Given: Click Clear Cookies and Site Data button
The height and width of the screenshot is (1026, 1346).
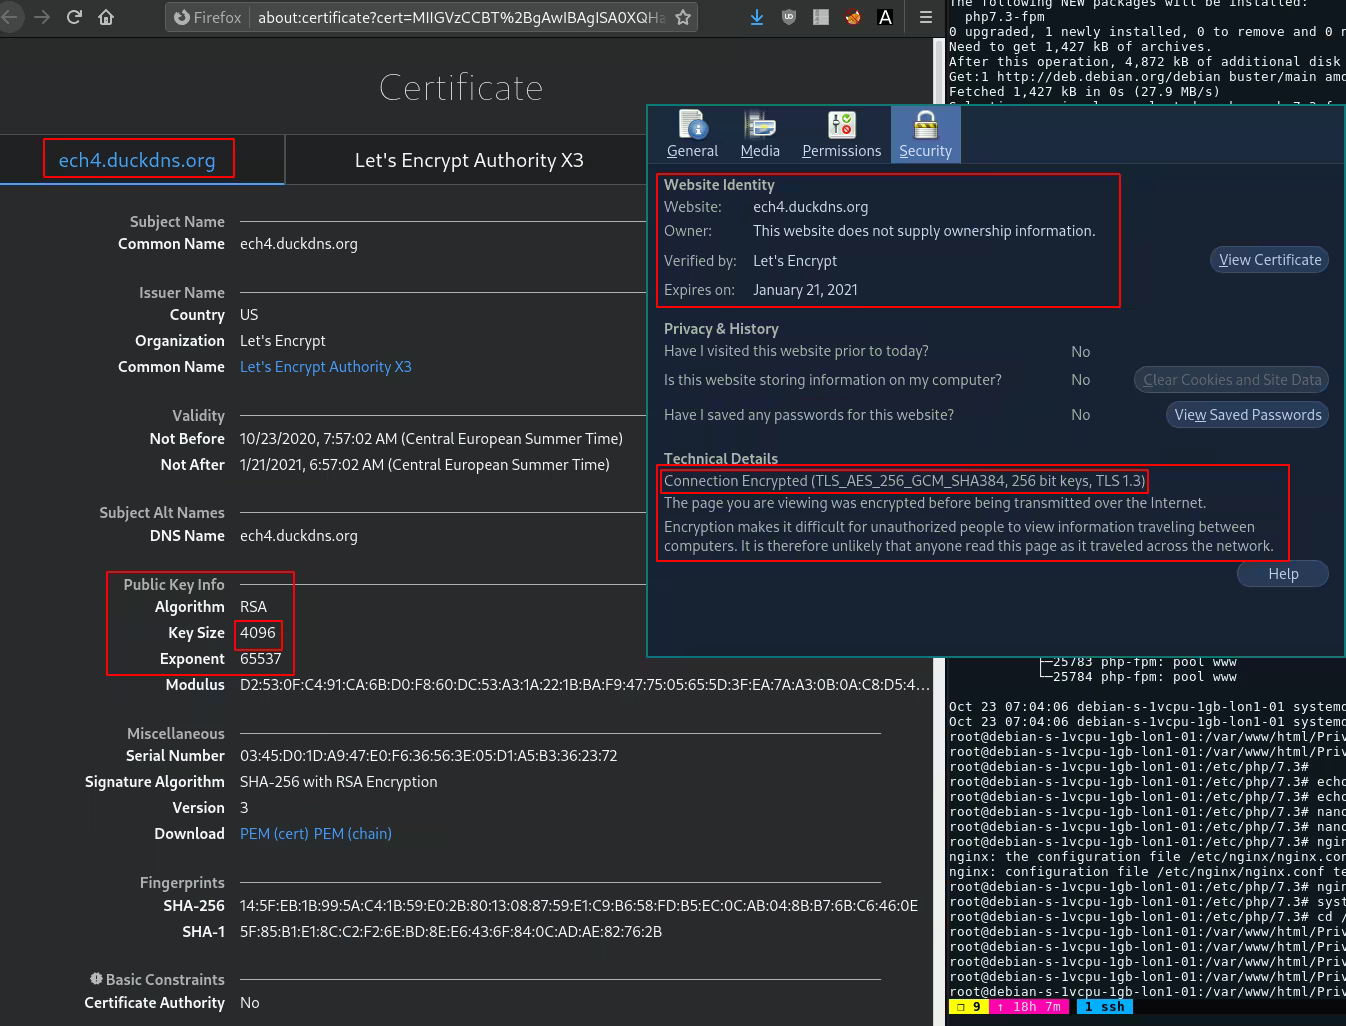Looking at the screenshot, I should (1232, 380).
